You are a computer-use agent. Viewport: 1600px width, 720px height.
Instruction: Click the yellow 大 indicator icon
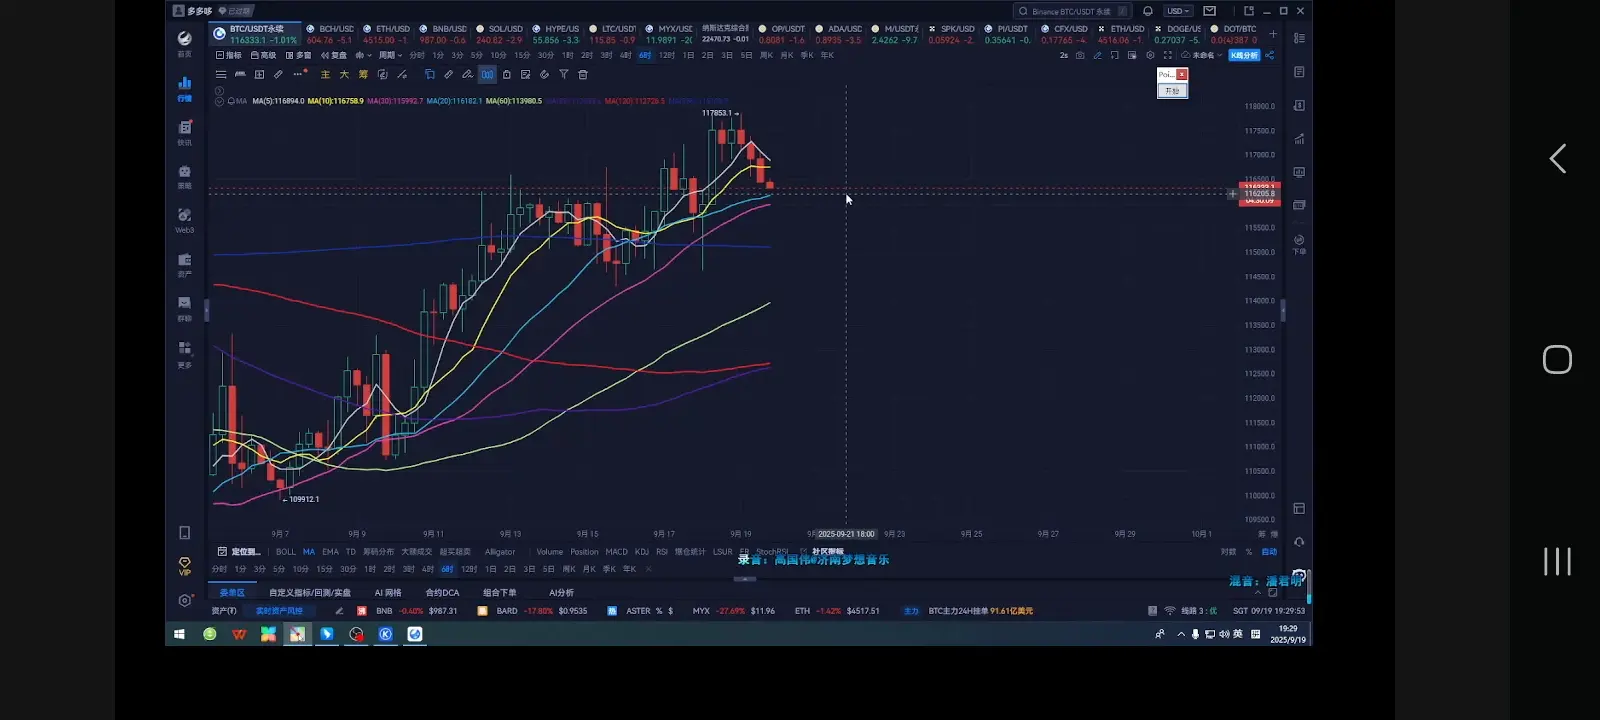(x=344, y=74)
